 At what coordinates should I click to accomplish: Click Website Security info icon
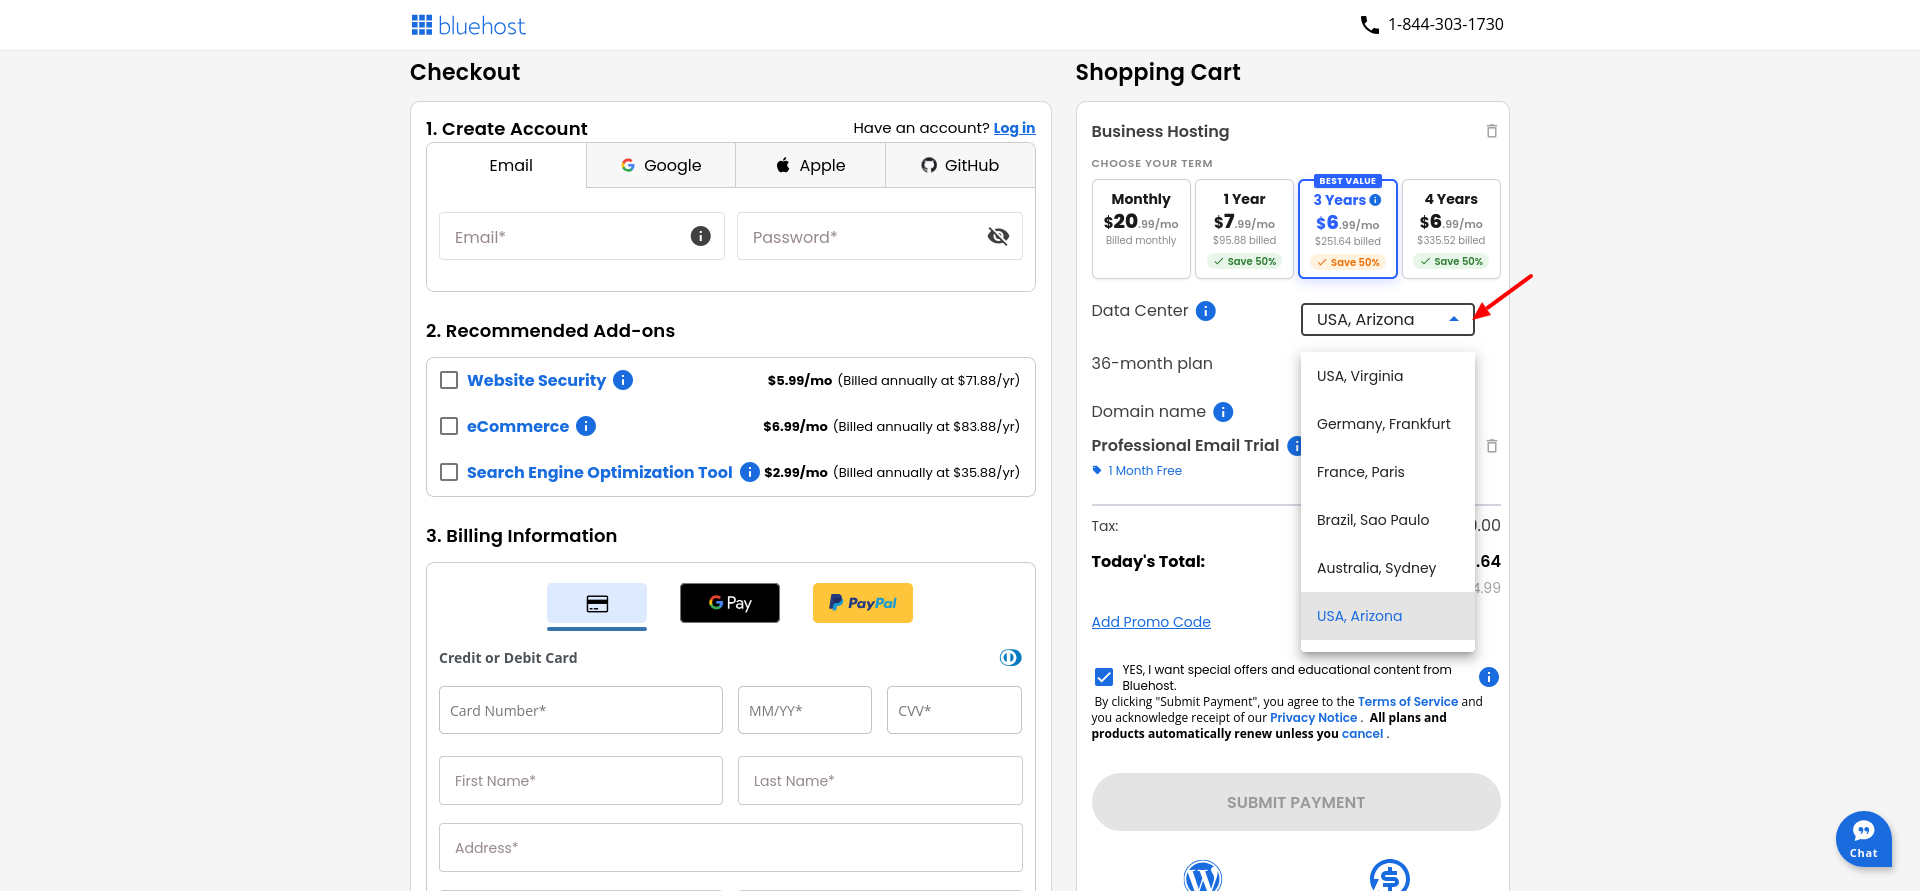click(623, 380)
